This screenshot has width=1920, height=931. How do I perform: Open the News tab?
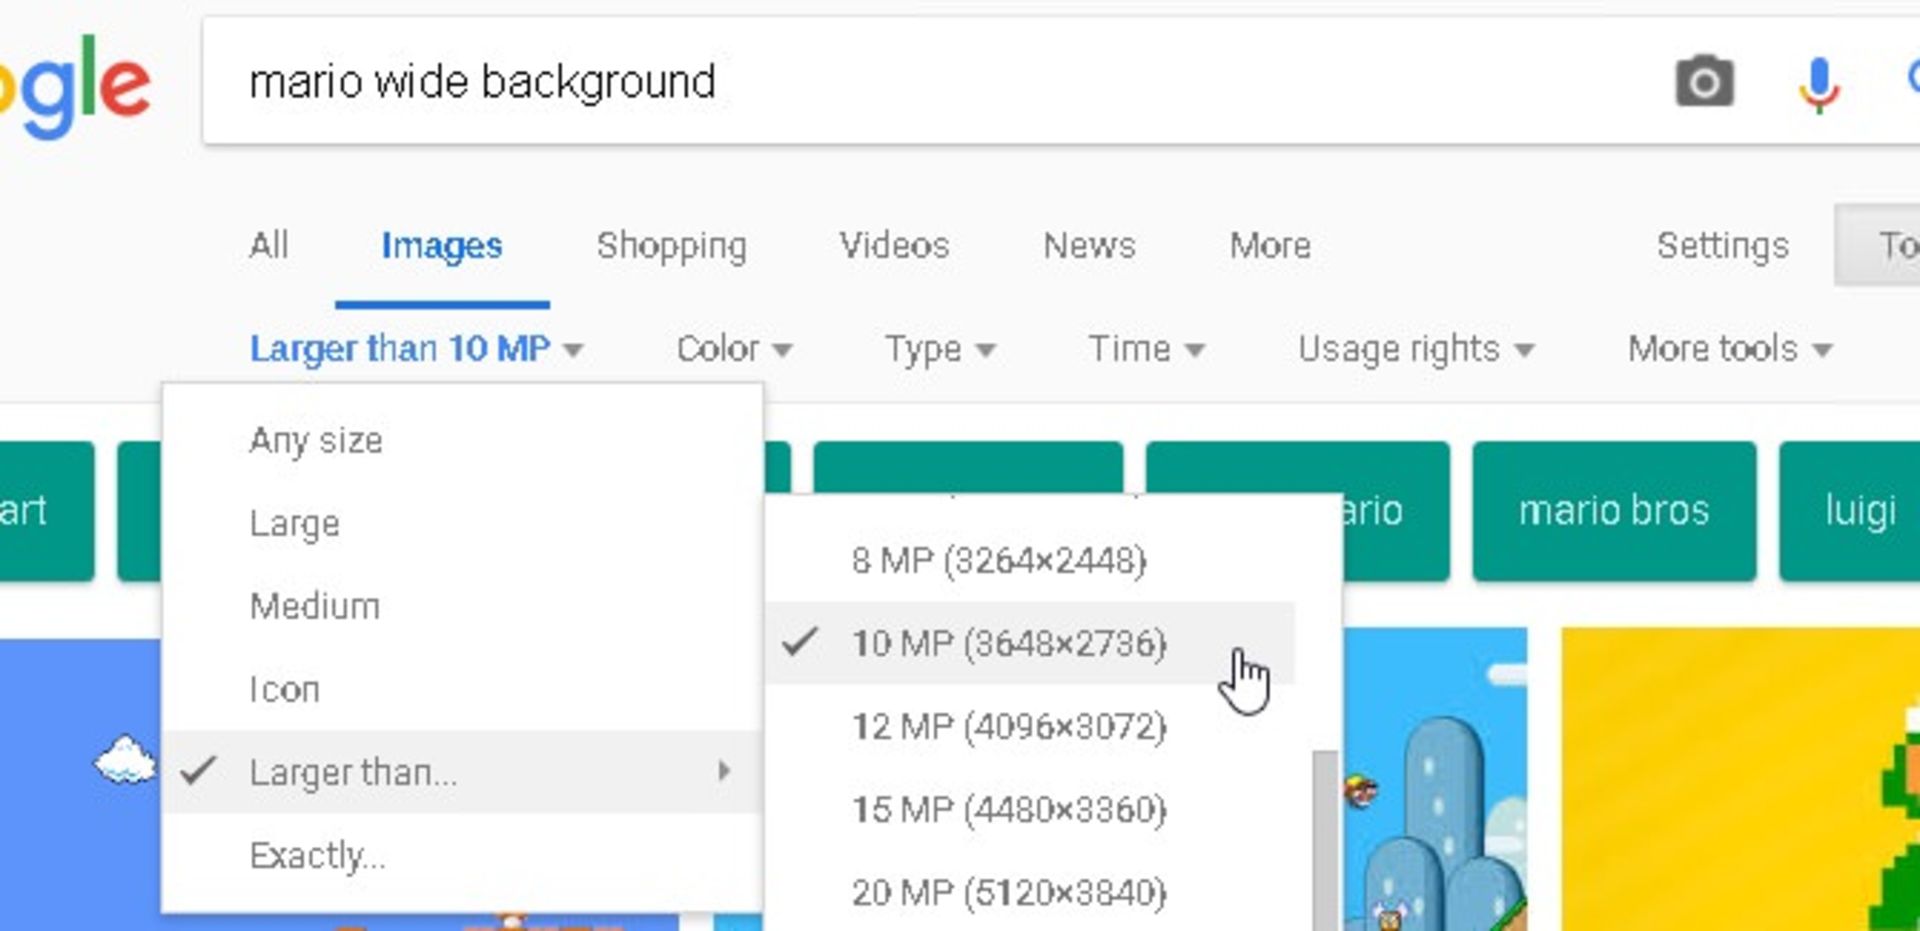point(1089,246)
